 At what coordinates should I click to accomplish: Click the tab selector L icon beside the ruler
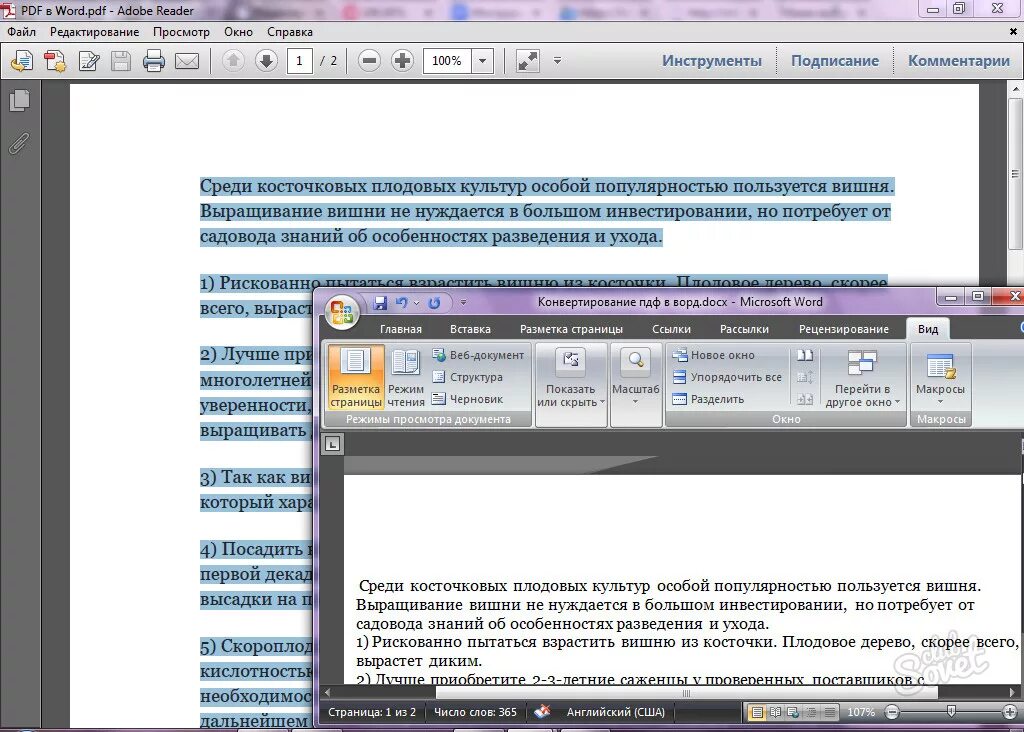click(332, 445)
